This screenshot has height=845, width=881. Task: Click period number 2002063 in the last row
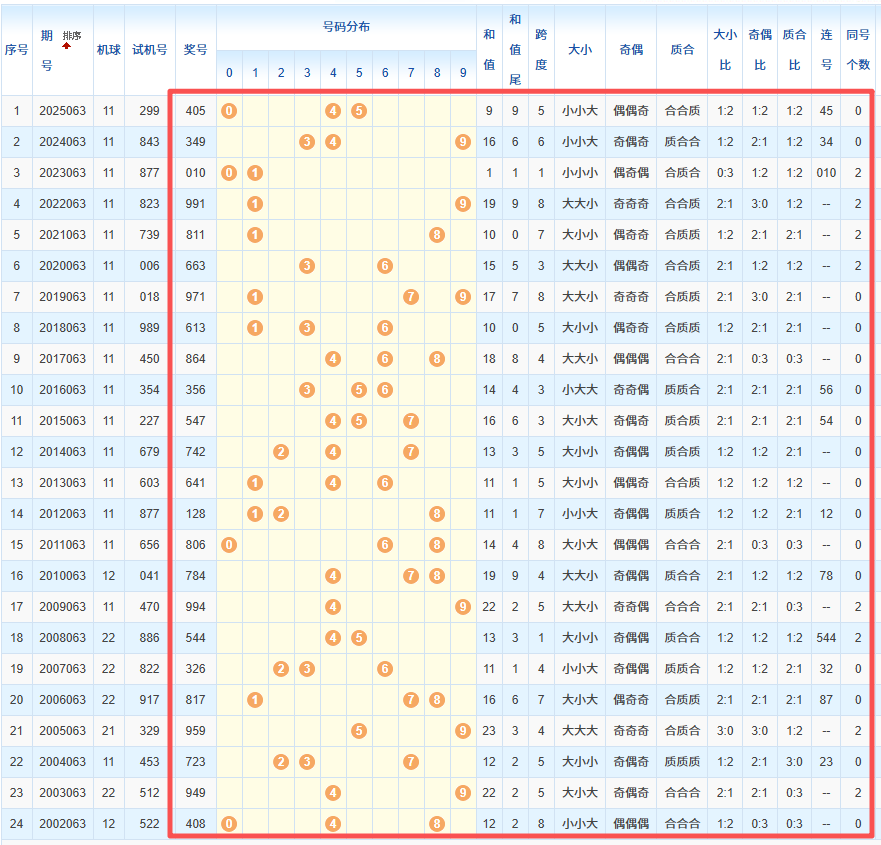click(x=63, y=824)
